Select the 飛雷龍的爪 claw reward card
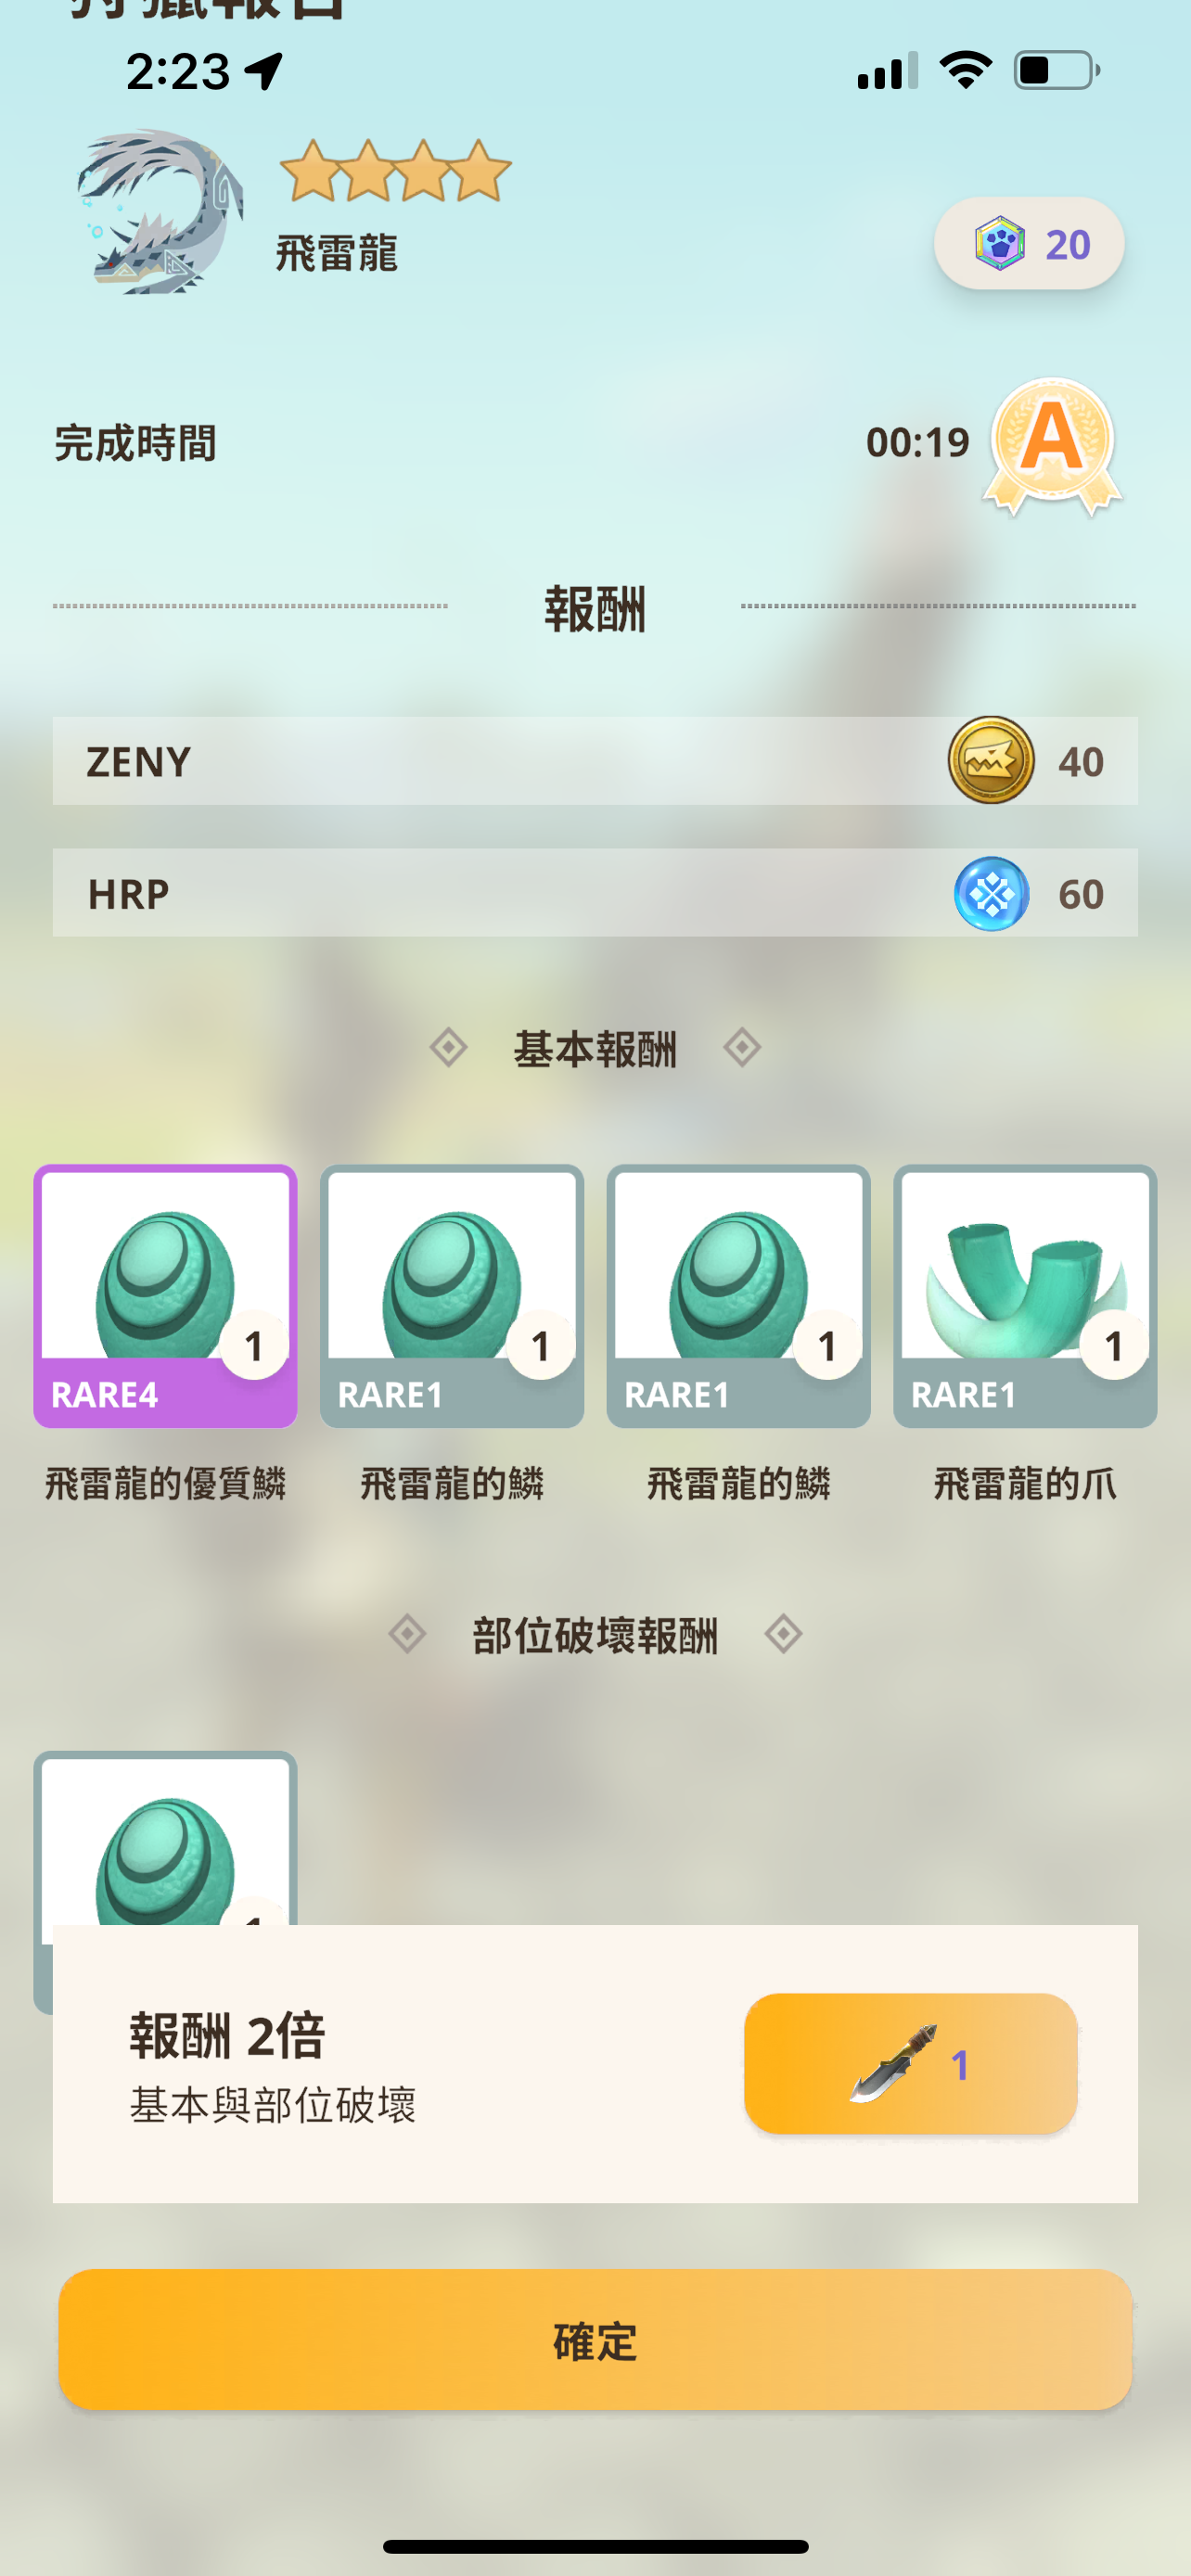The width and height of the screenshot is (1191, 2576). coord(1025,1296)
